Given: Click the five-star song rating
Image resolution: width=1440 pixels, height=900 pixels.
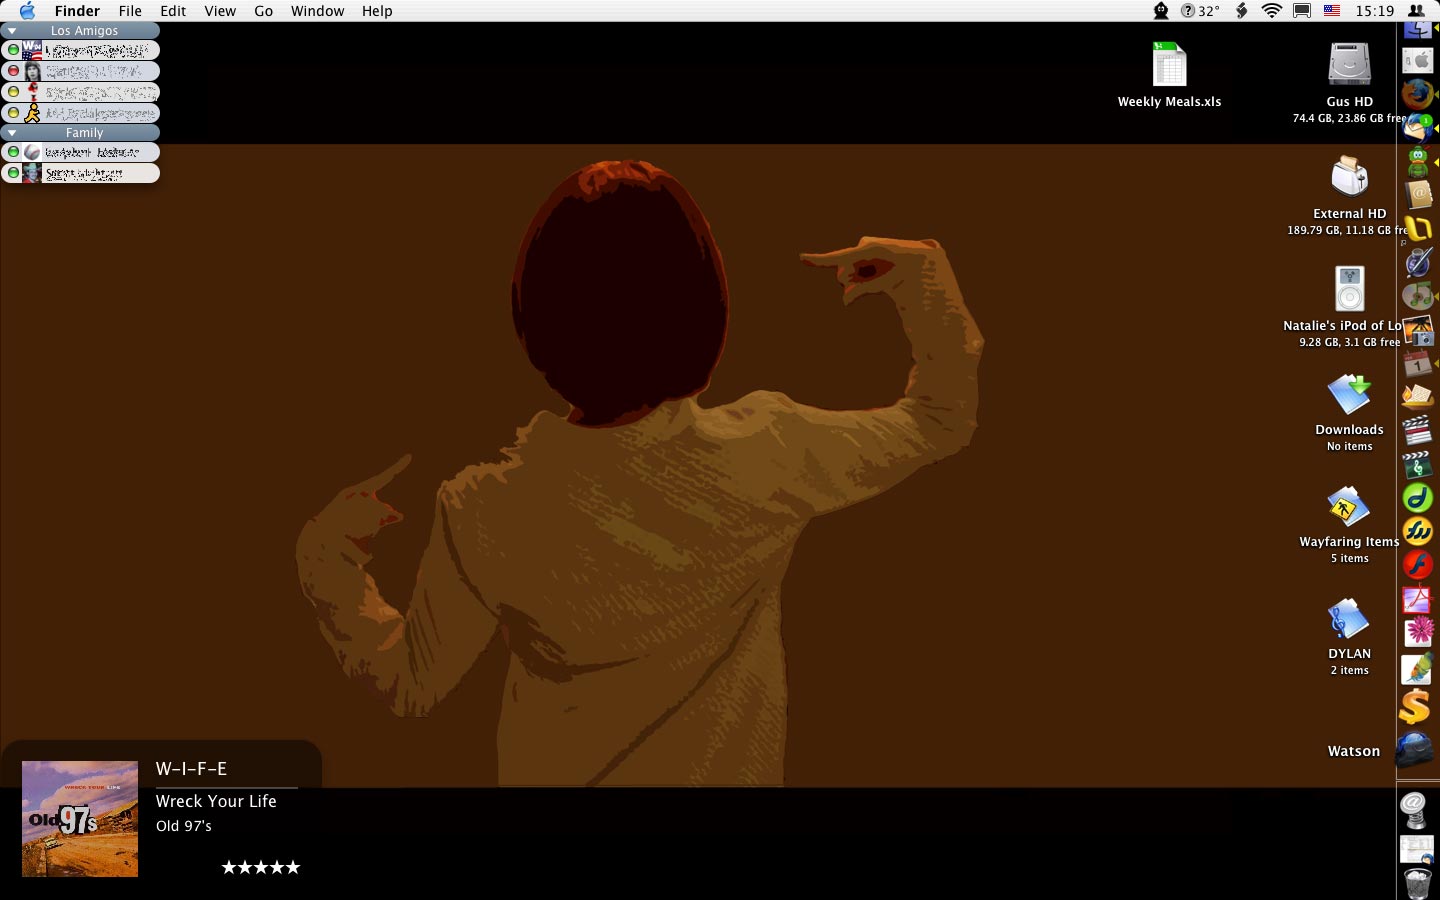Looking at the screenshot, I should 260,867.
